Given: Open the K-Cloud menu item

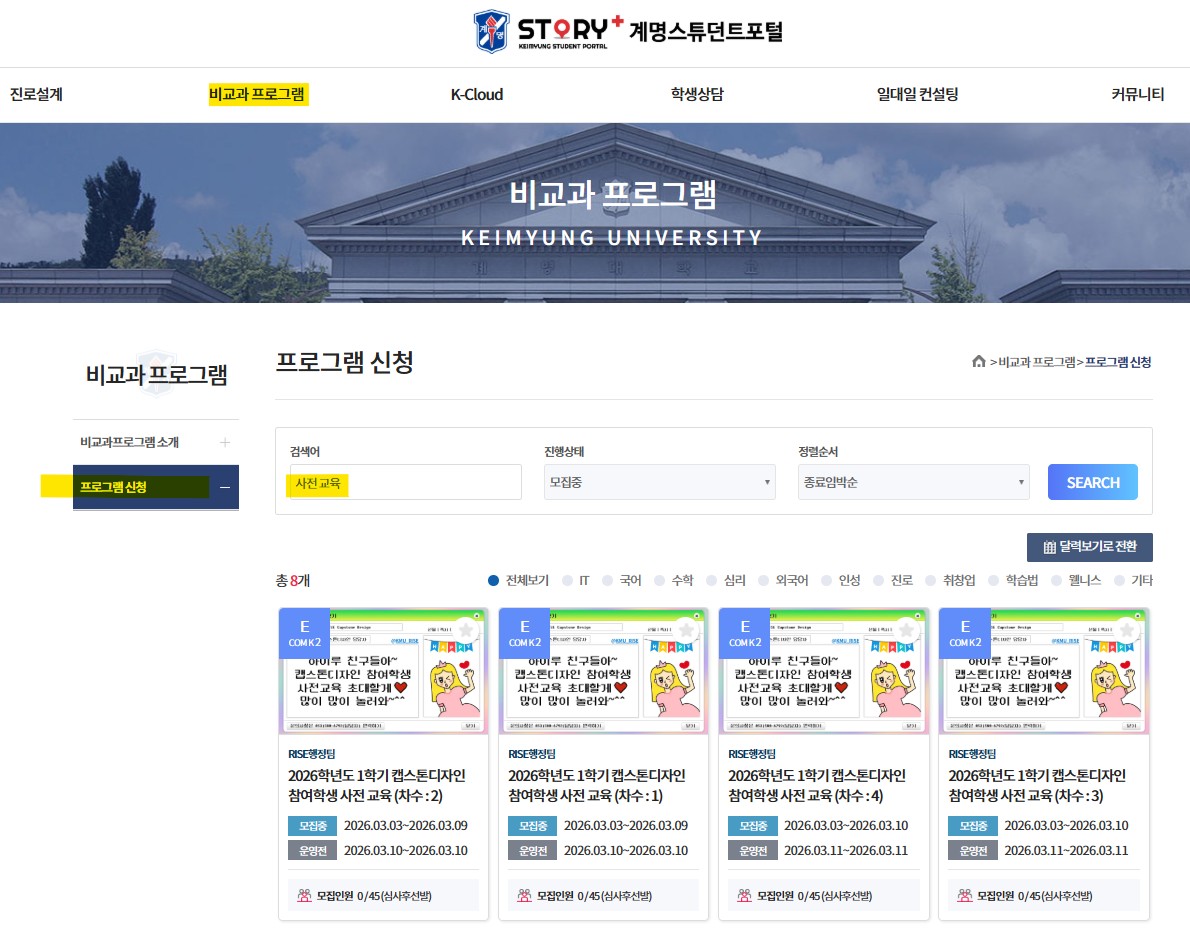Looking at the screenshot, I should pos(476,95).
